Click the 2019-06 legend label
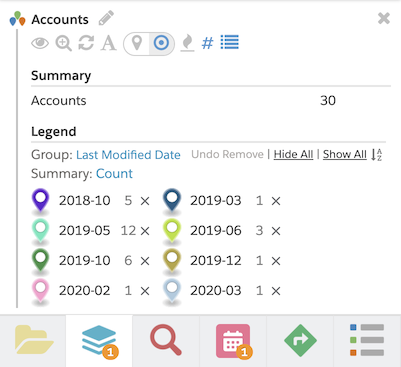Screen dimensions: 401x367 216,231
